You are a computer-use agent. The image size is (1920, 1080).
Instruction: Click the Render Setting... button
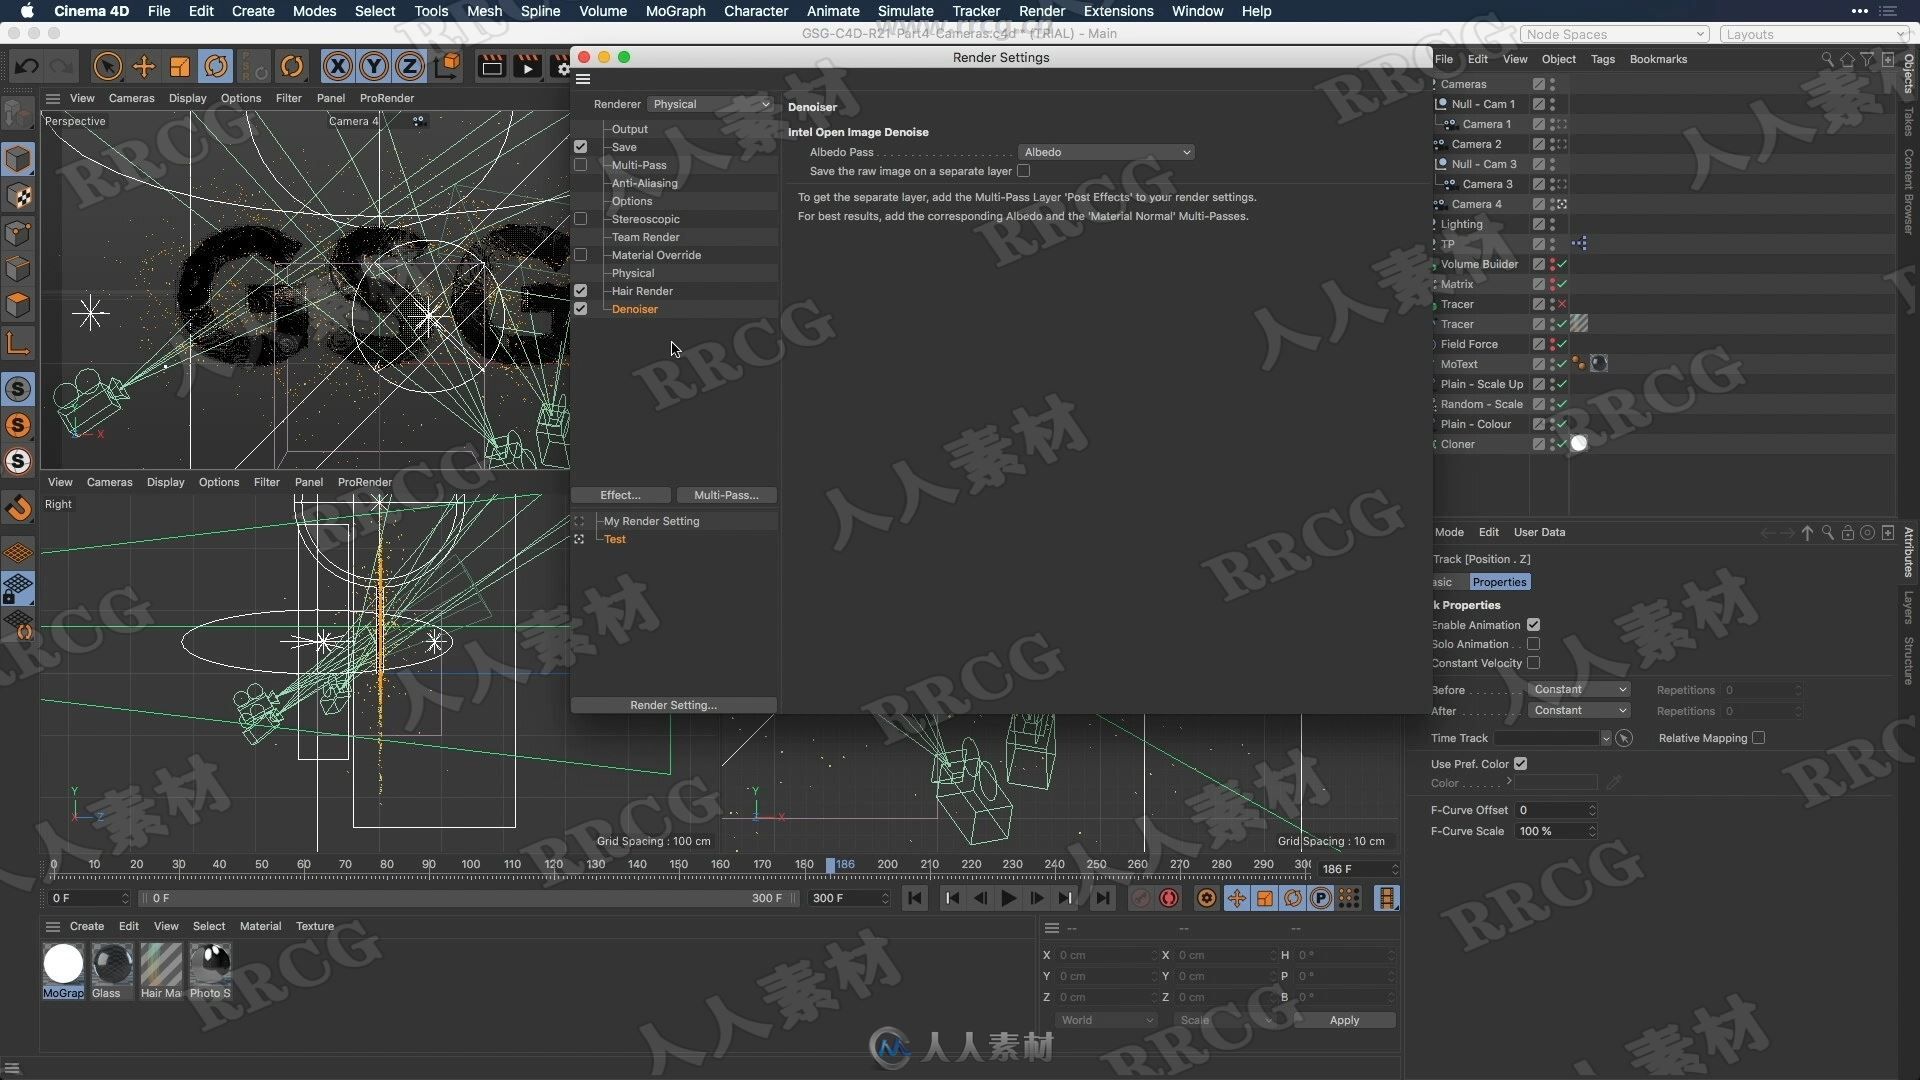(x=673, y=705)
